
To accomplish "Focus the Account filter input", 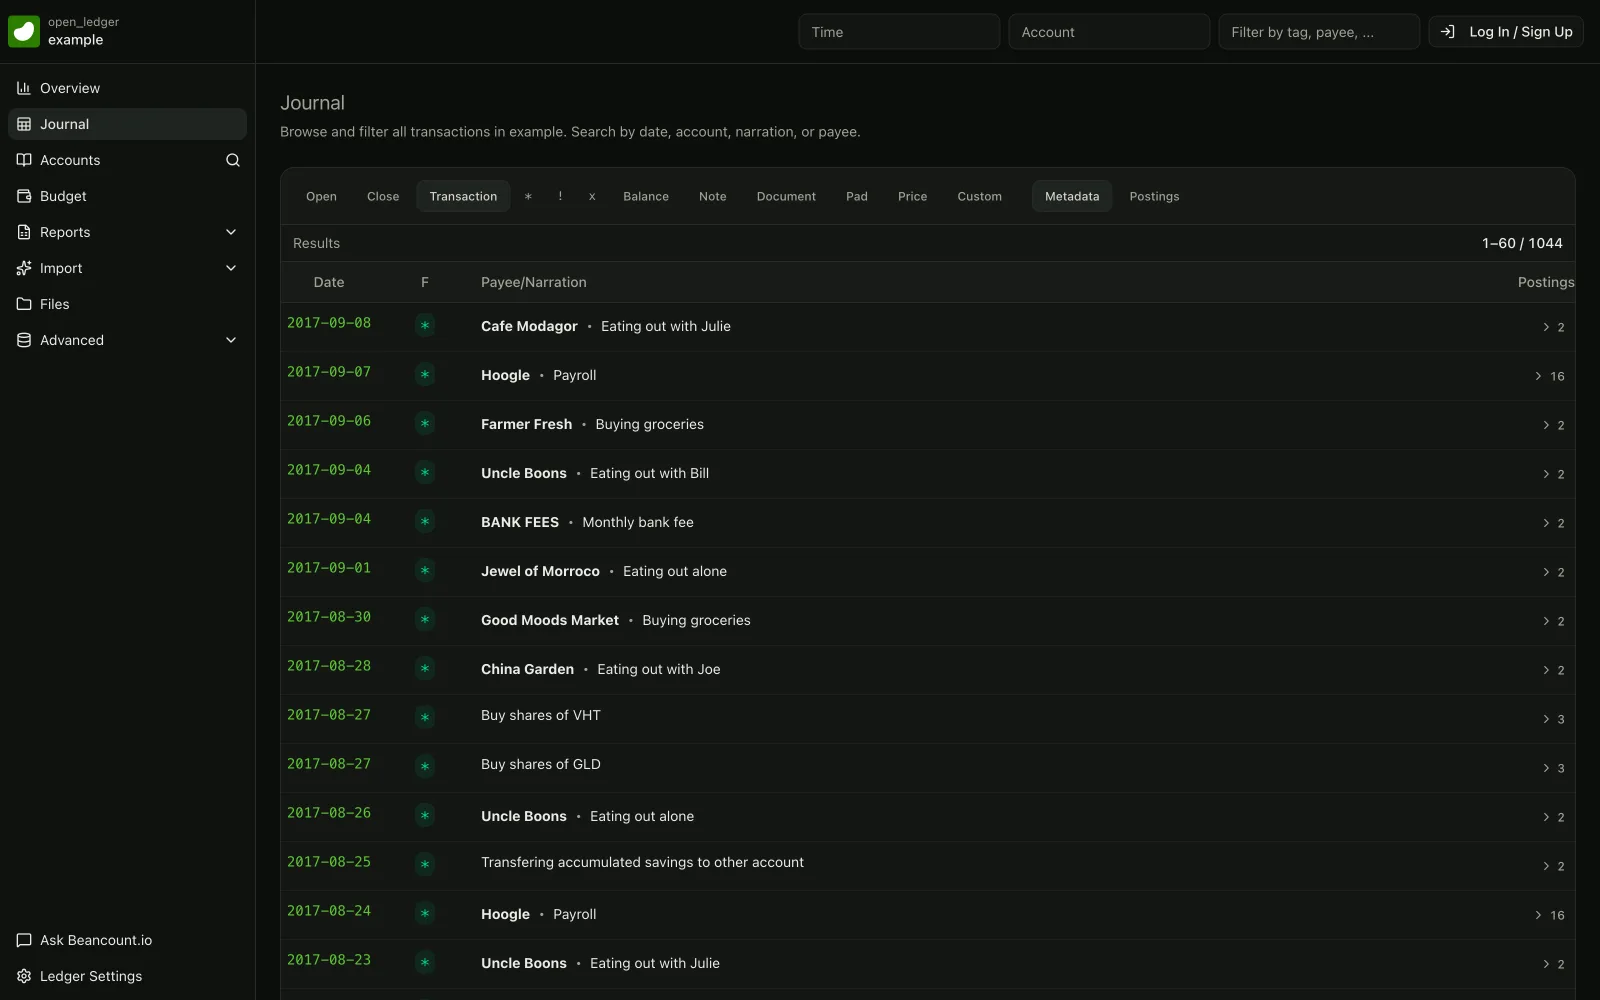I will pyautogui.click(x=1109, y=32).
